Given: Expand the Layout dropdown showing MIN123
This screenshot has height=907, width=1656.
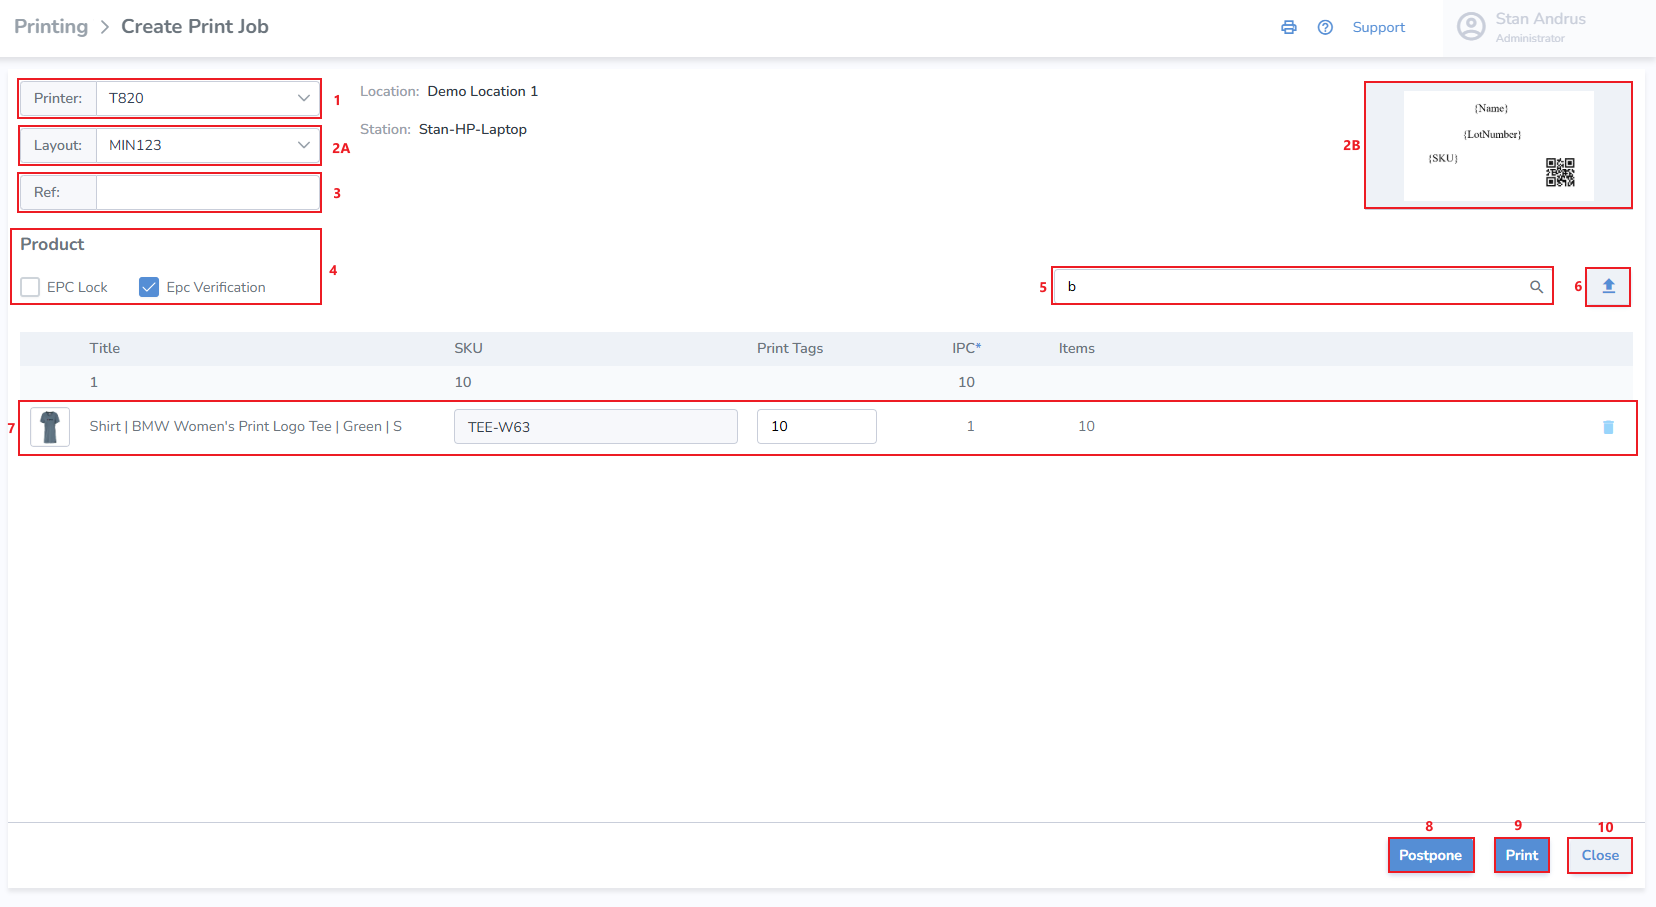Looking at the screenshot, I should tap(208, 145).
